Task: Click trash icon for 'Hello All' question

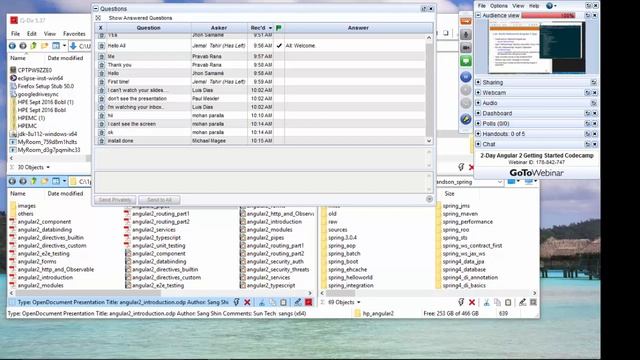Action: [x=101, y=46]
